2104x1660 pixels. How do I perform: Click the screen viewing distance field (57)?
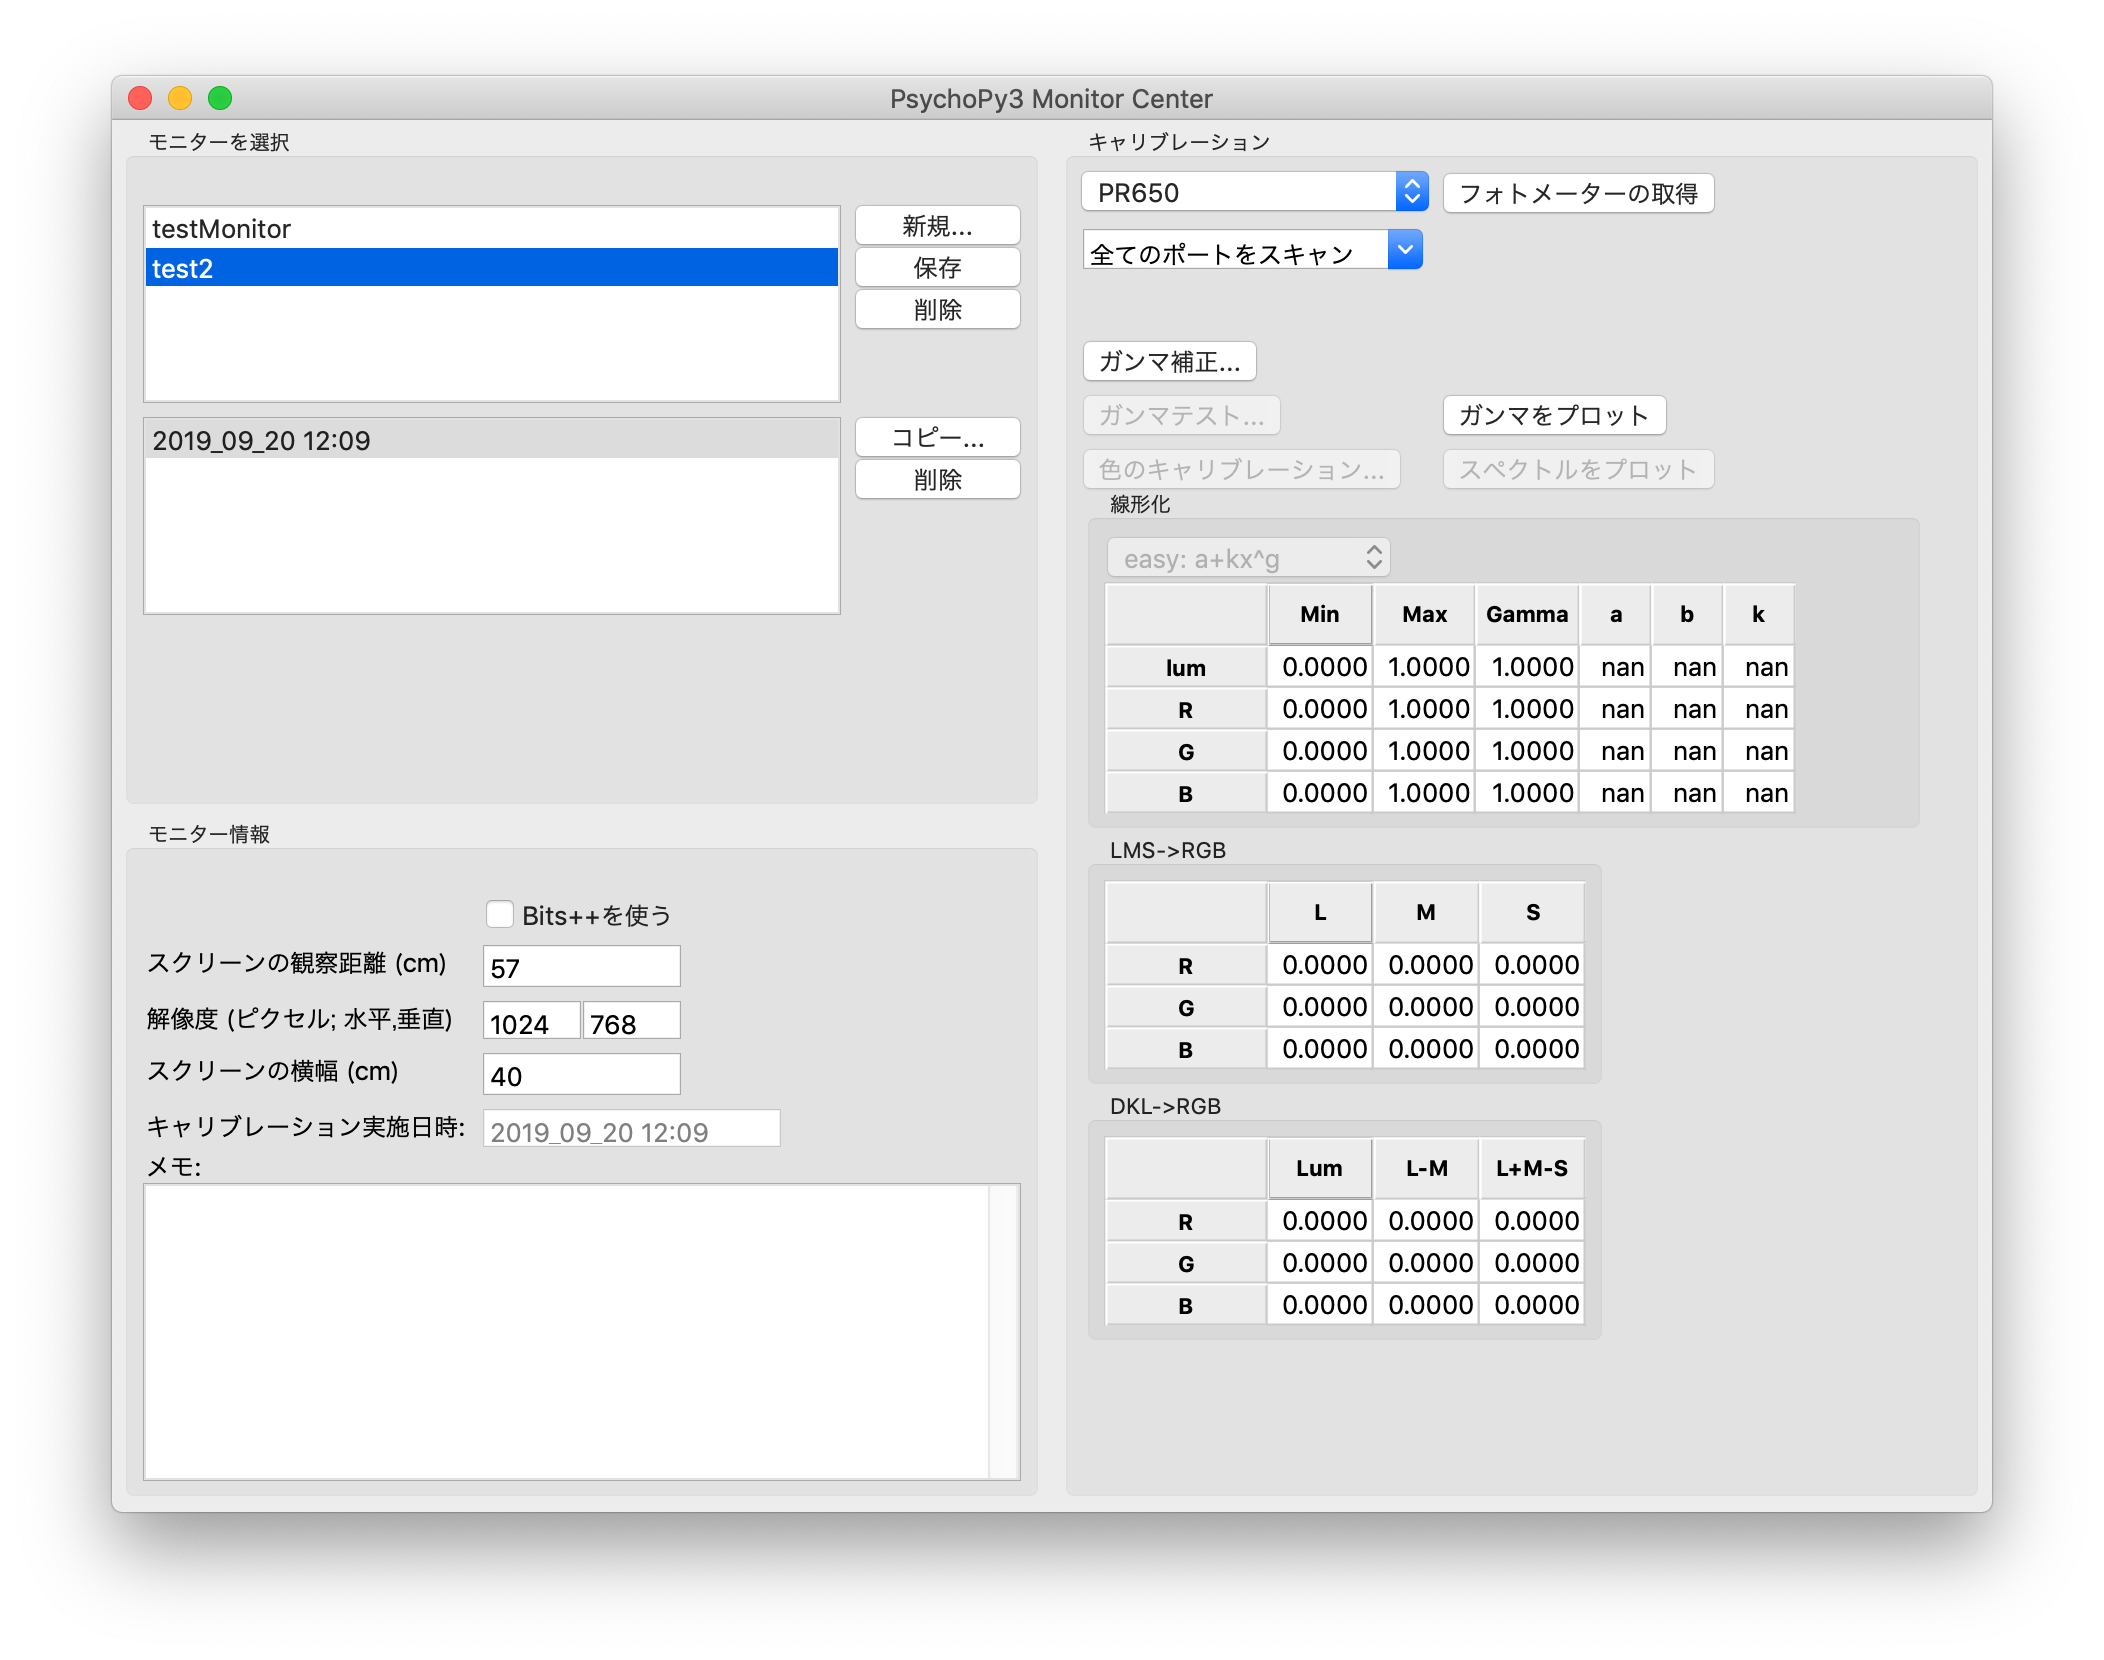click(581, 967)
